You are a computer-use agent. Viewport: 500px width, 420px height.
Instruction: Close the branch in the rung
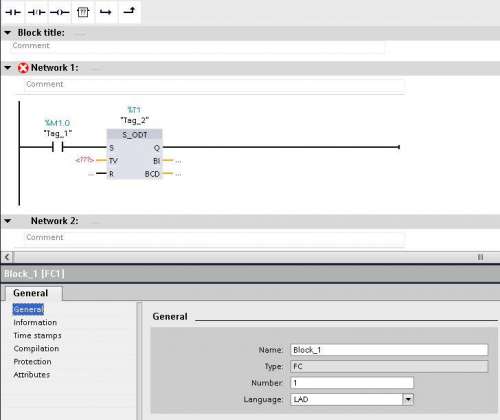coord(129,12)
